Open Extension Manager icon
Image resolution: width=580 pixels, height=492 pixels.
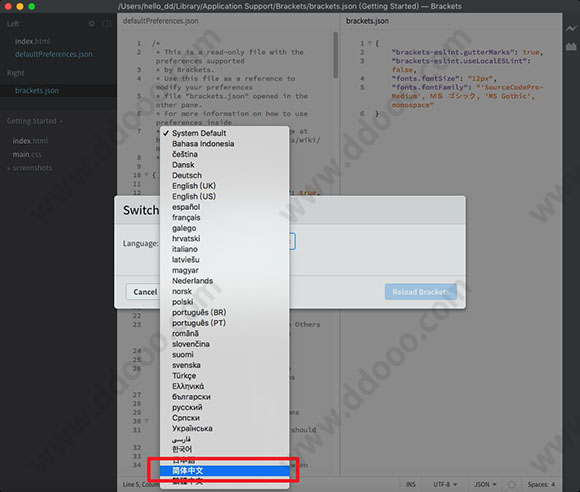pyautogui.click(x=571, y=47)
